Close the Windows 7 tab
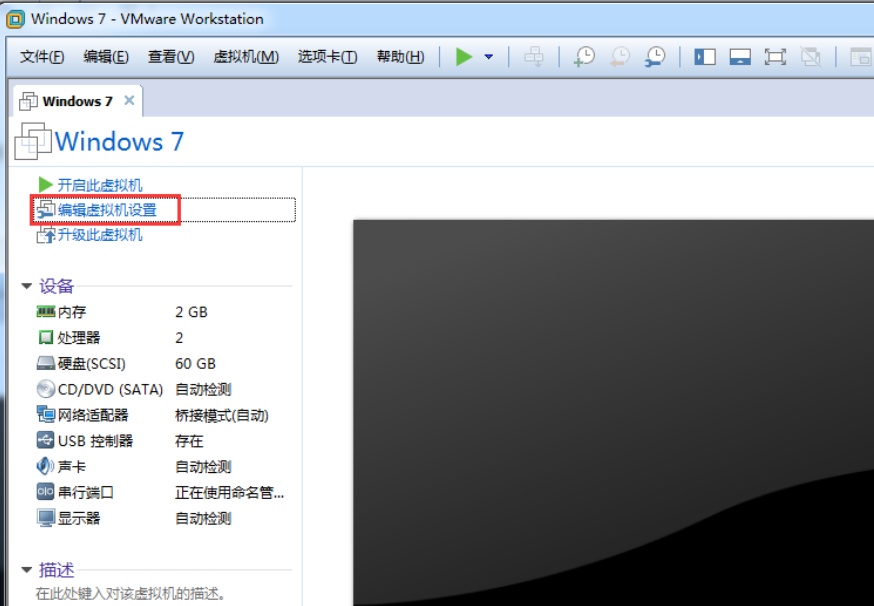Viewport: 874px width, 606px height. [x=129, y=100]
